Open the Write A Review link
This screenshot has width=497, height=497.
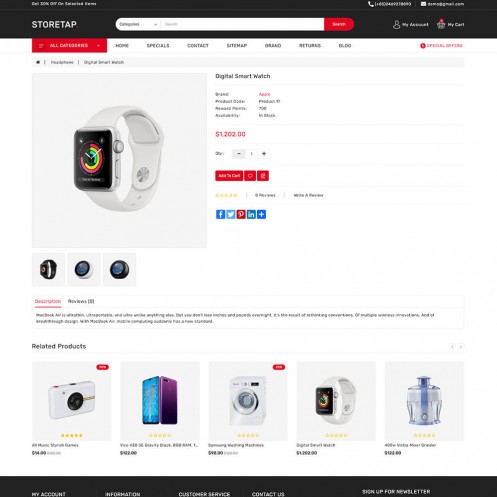(x=308, y=195)
